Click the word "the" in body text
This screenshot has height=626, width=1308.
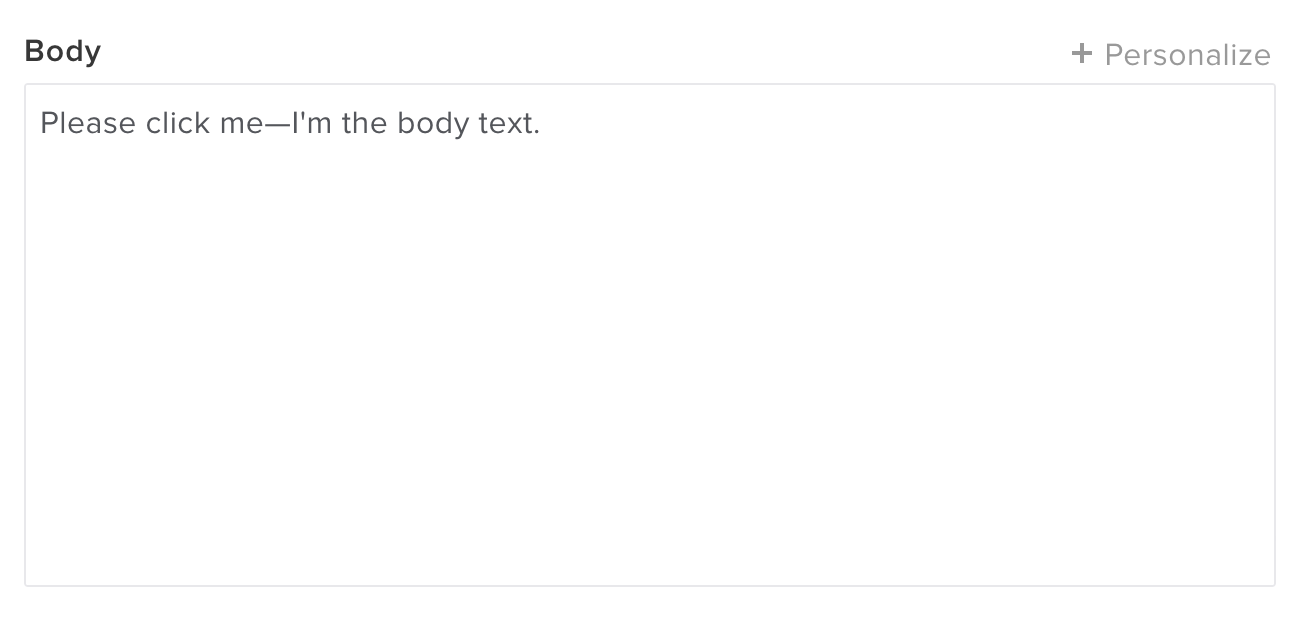point(365,124)
